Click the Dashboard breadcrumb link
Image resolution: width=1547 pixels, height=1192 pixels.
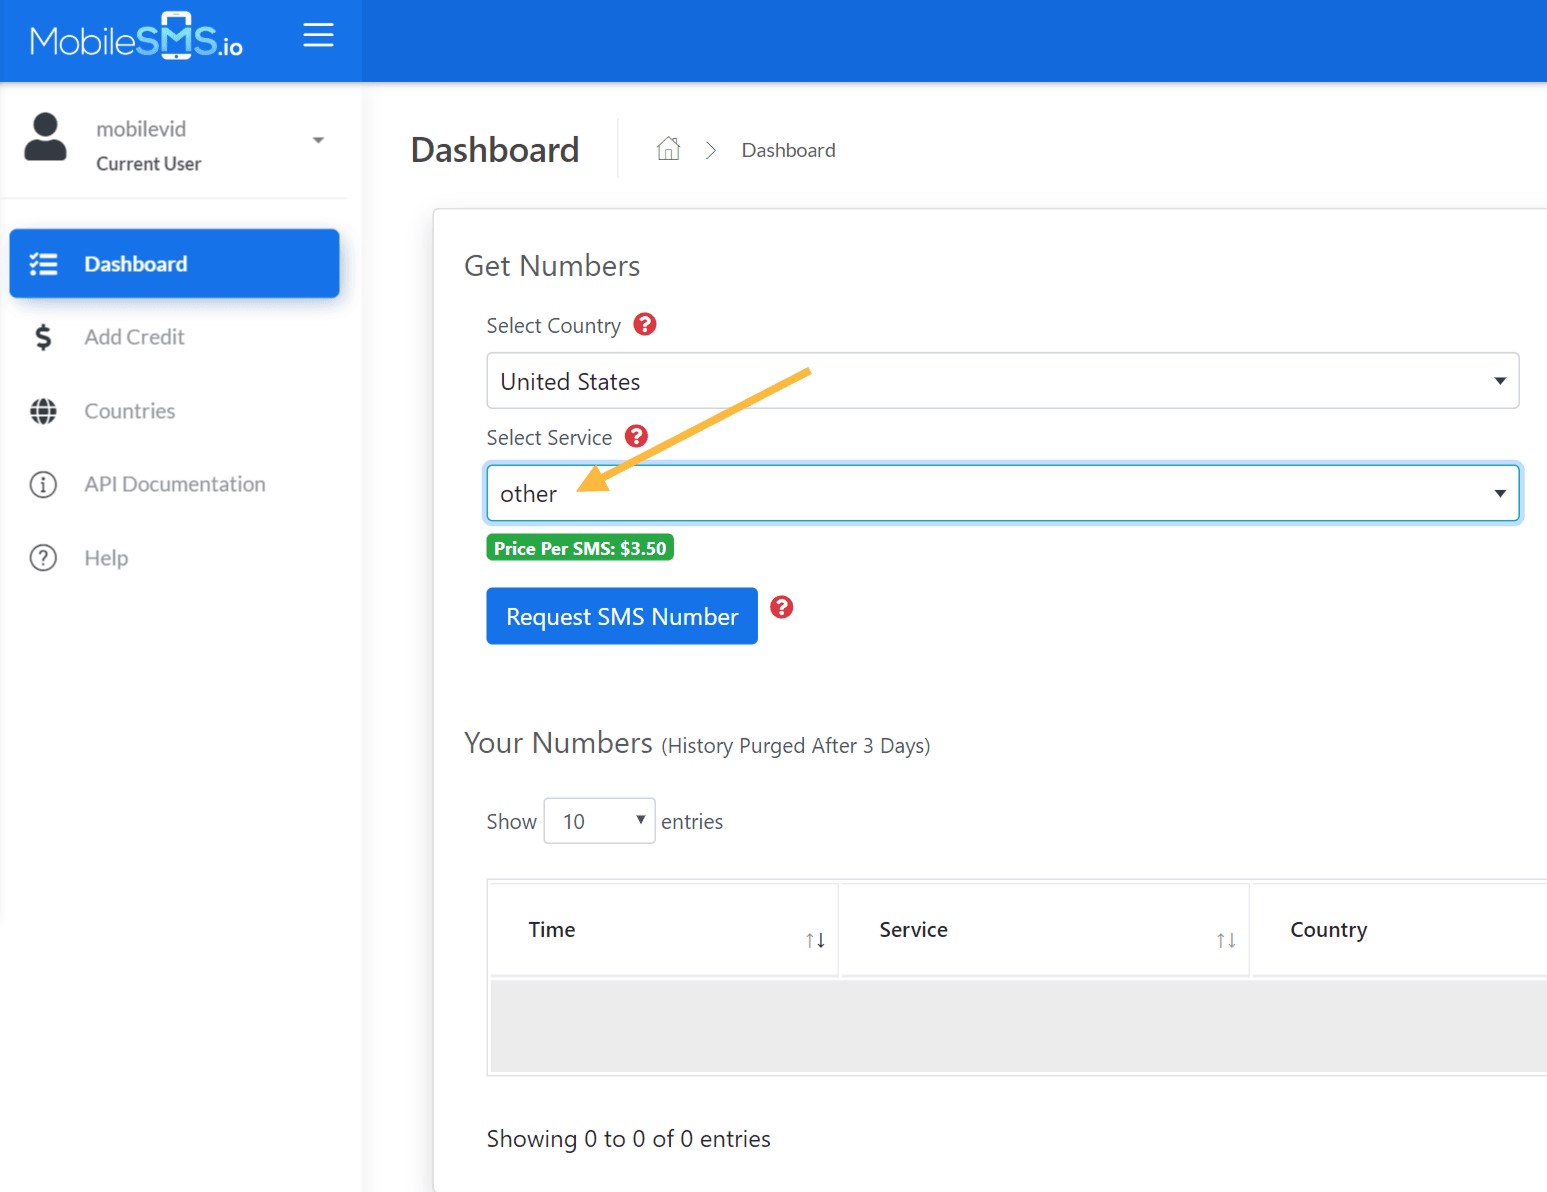tap(788, 150)
